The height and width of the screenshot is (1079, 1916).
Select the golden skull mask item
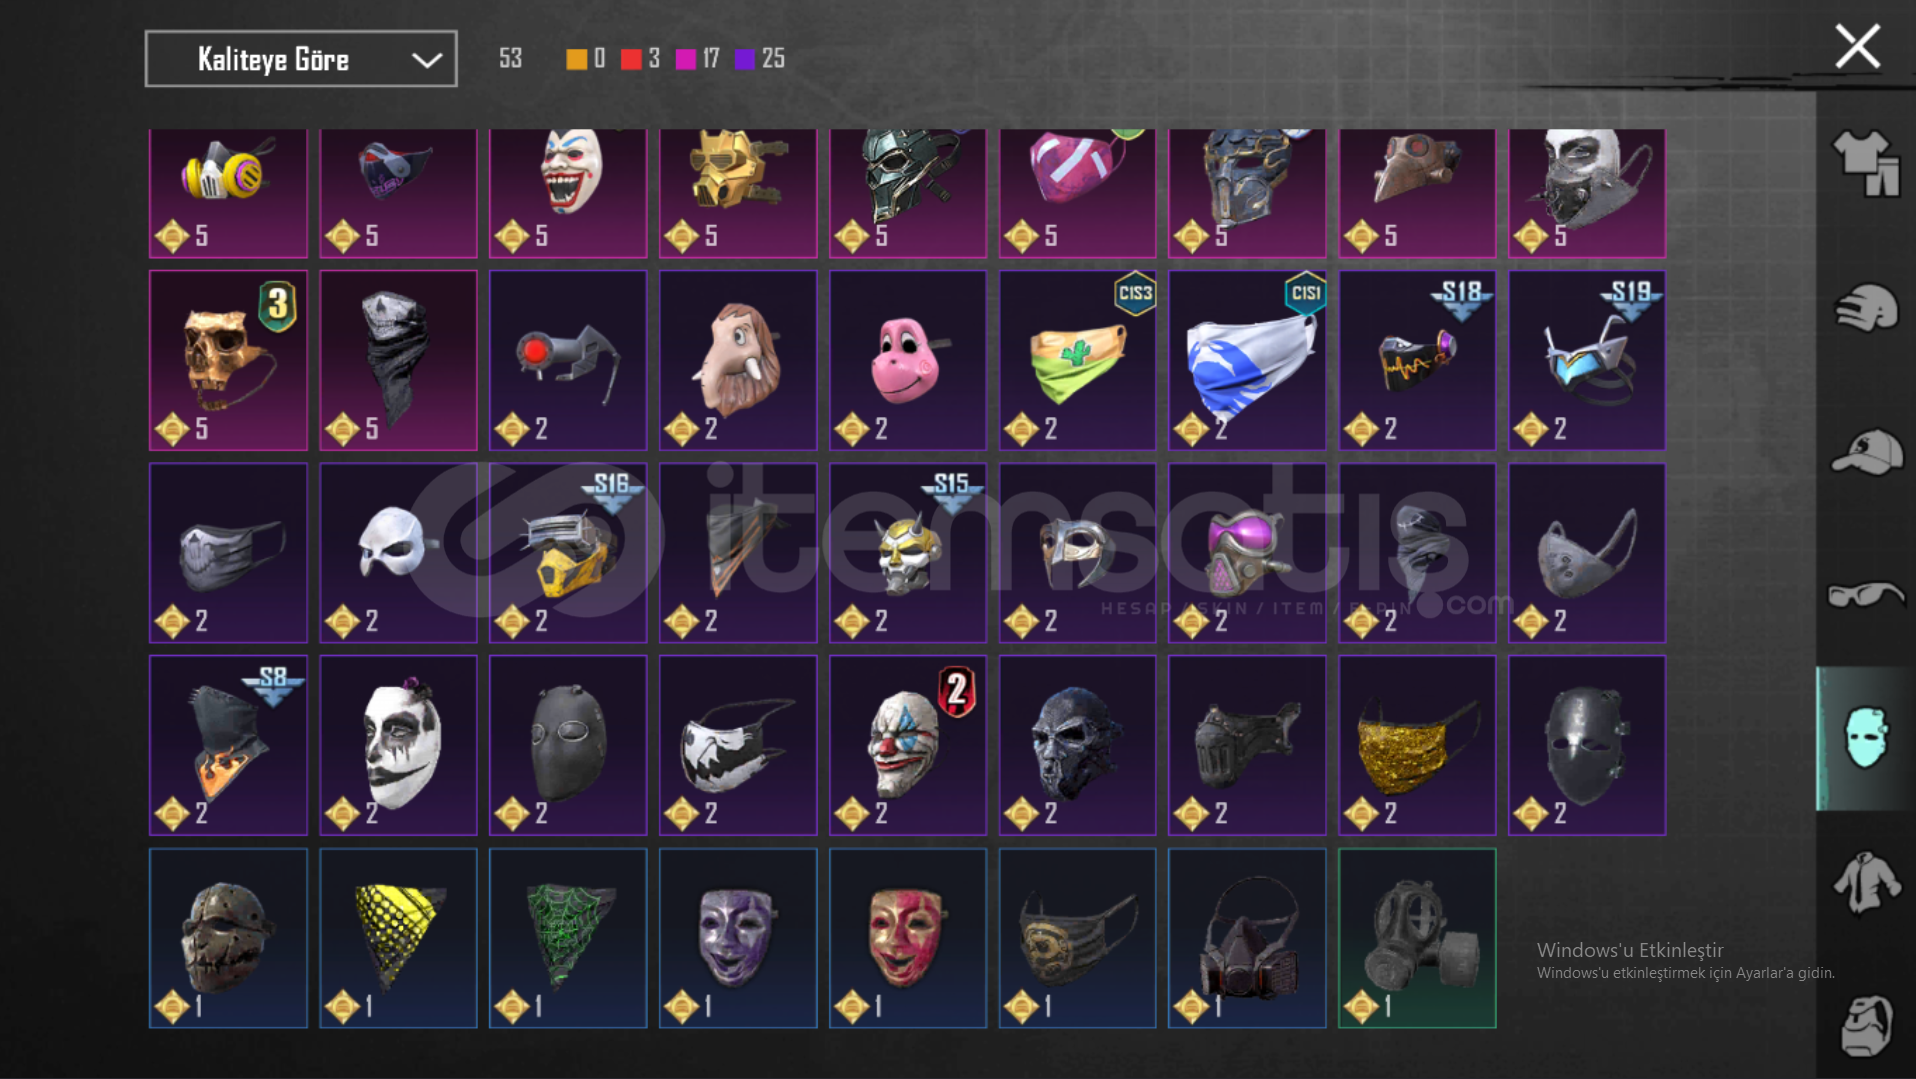pyautogui.click(x=229, y=360)
